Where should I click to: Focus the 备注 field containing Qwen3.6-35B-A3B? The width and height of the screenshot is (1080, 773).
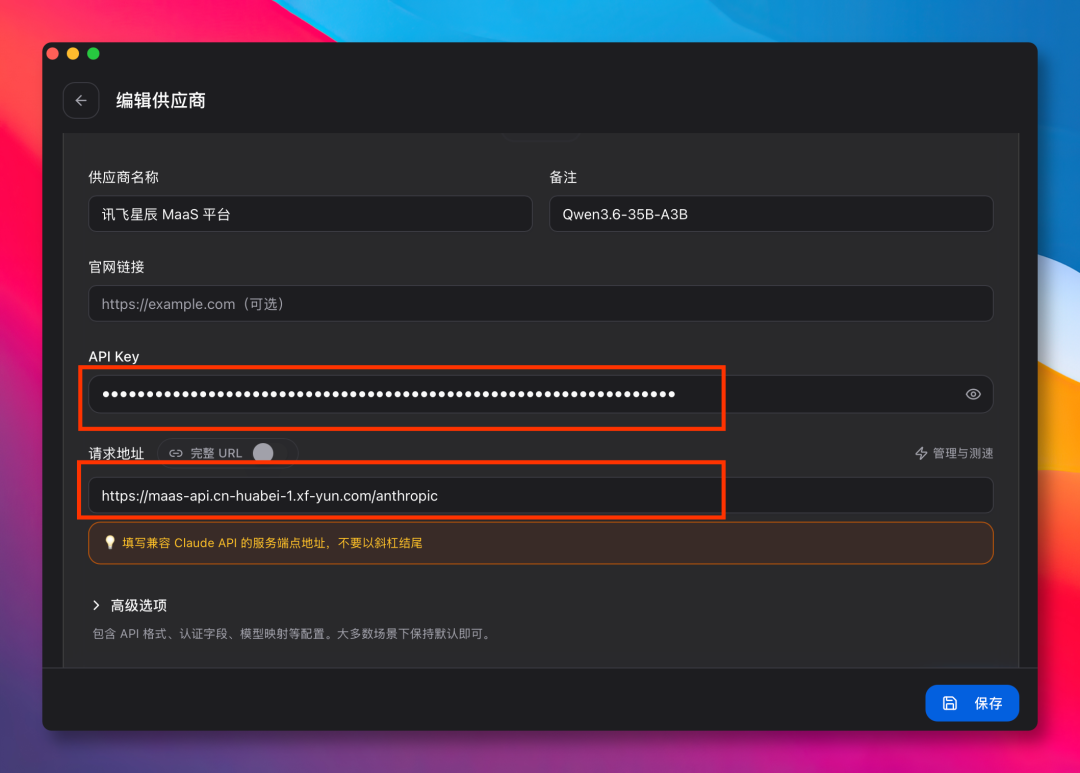(x=771, y=214)
